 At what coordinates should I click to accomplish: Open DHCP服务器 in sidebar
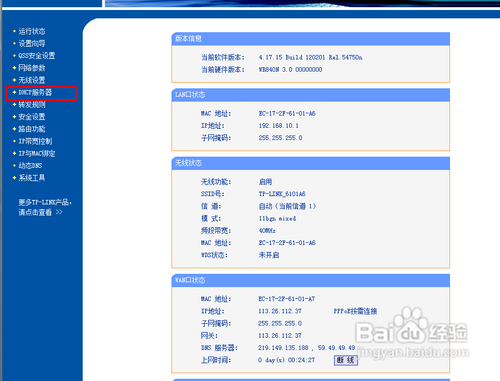(x=35, y=92)
